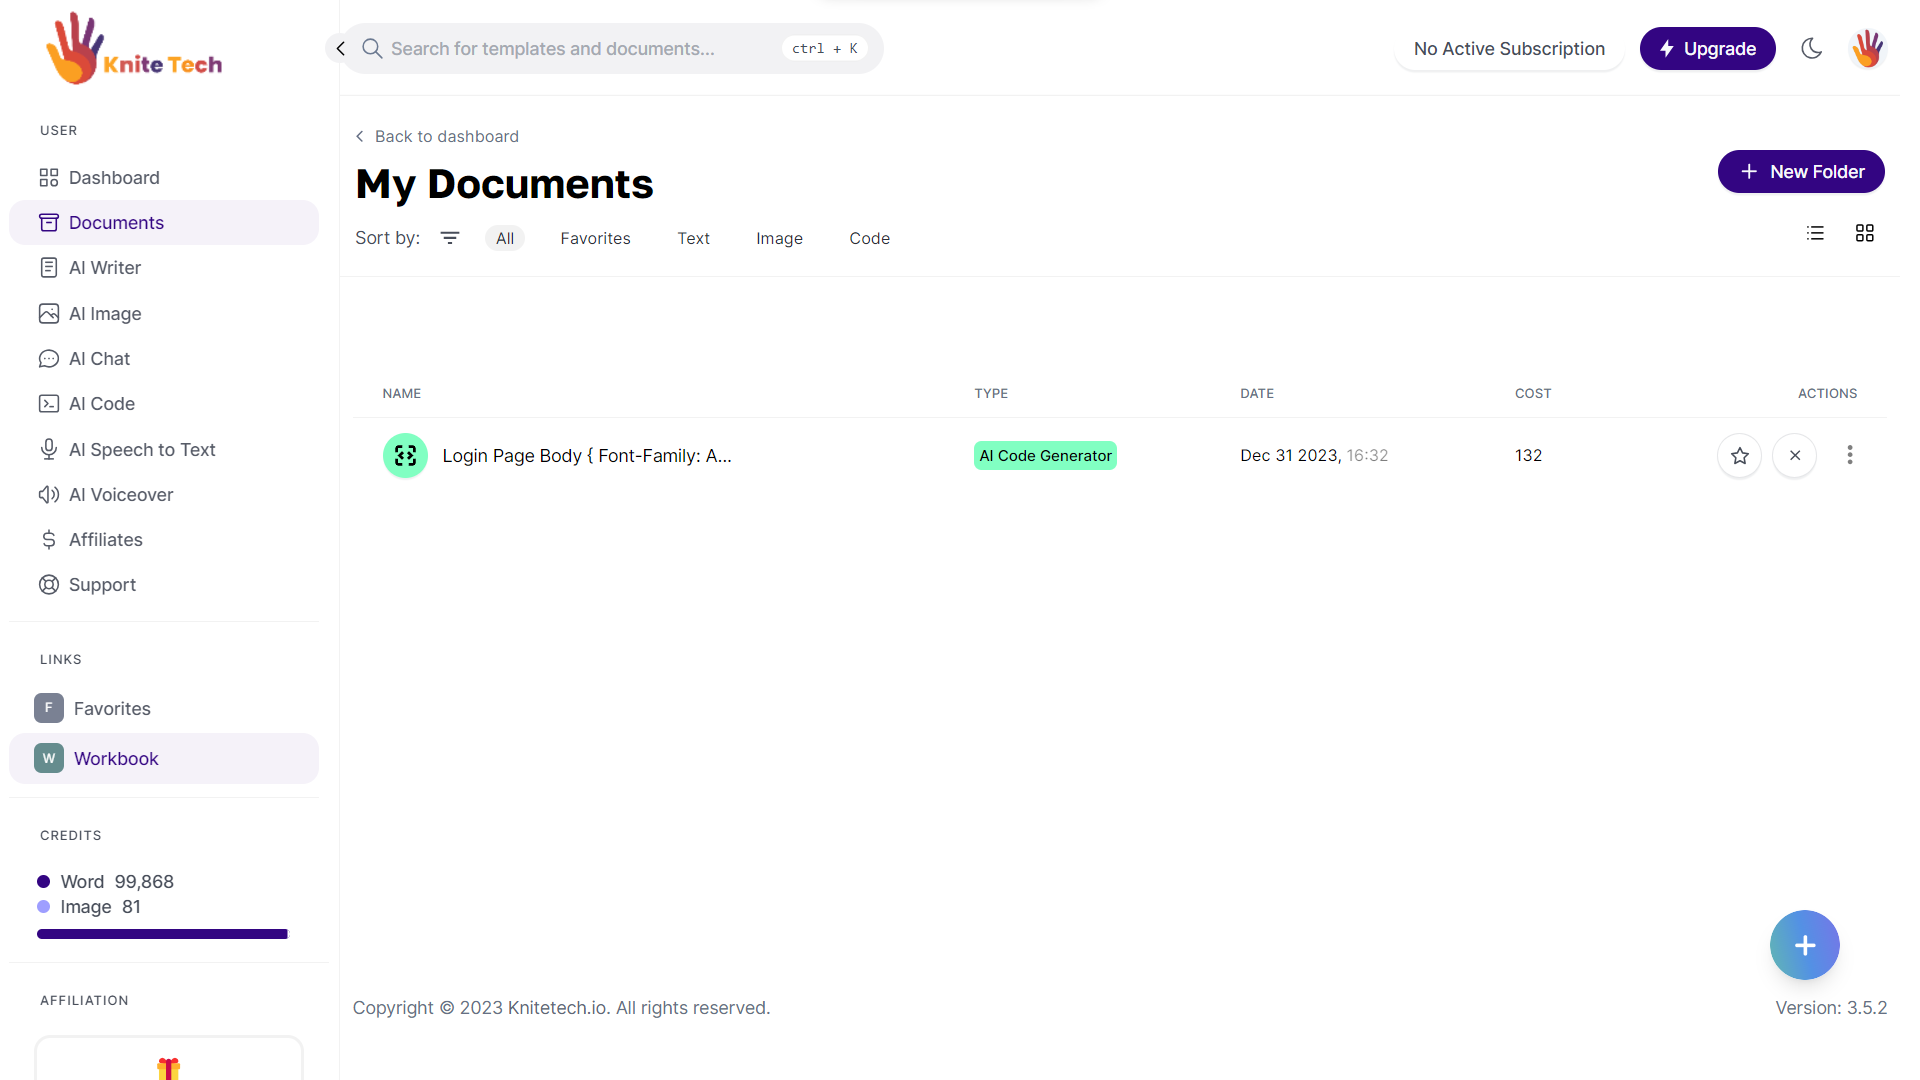Viewport: 1920px width, 1080px height.
Task: Click the floating blue plus button
Action: (x=1804, y=945)
